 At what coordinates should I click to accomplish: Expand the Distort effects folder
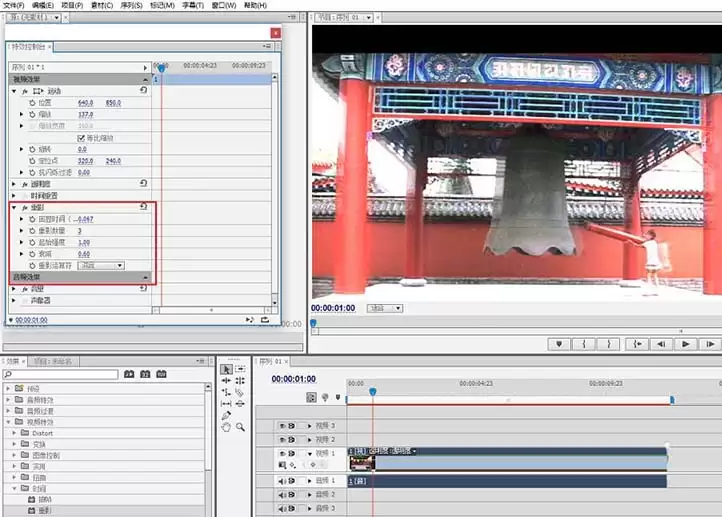pyautogui.click(x=14, y=433)
